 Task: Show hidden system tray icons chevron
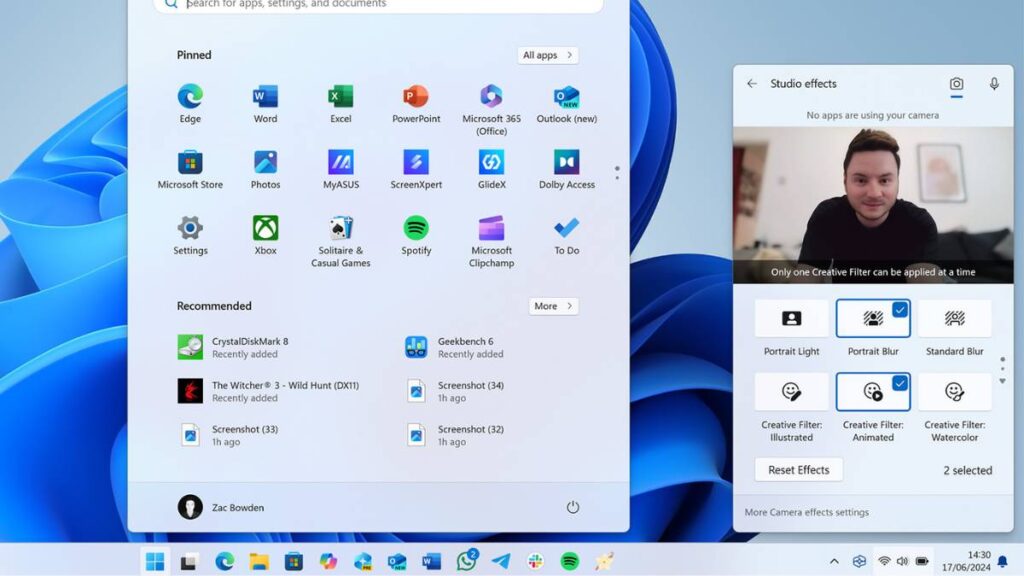[x=834, y=561]
